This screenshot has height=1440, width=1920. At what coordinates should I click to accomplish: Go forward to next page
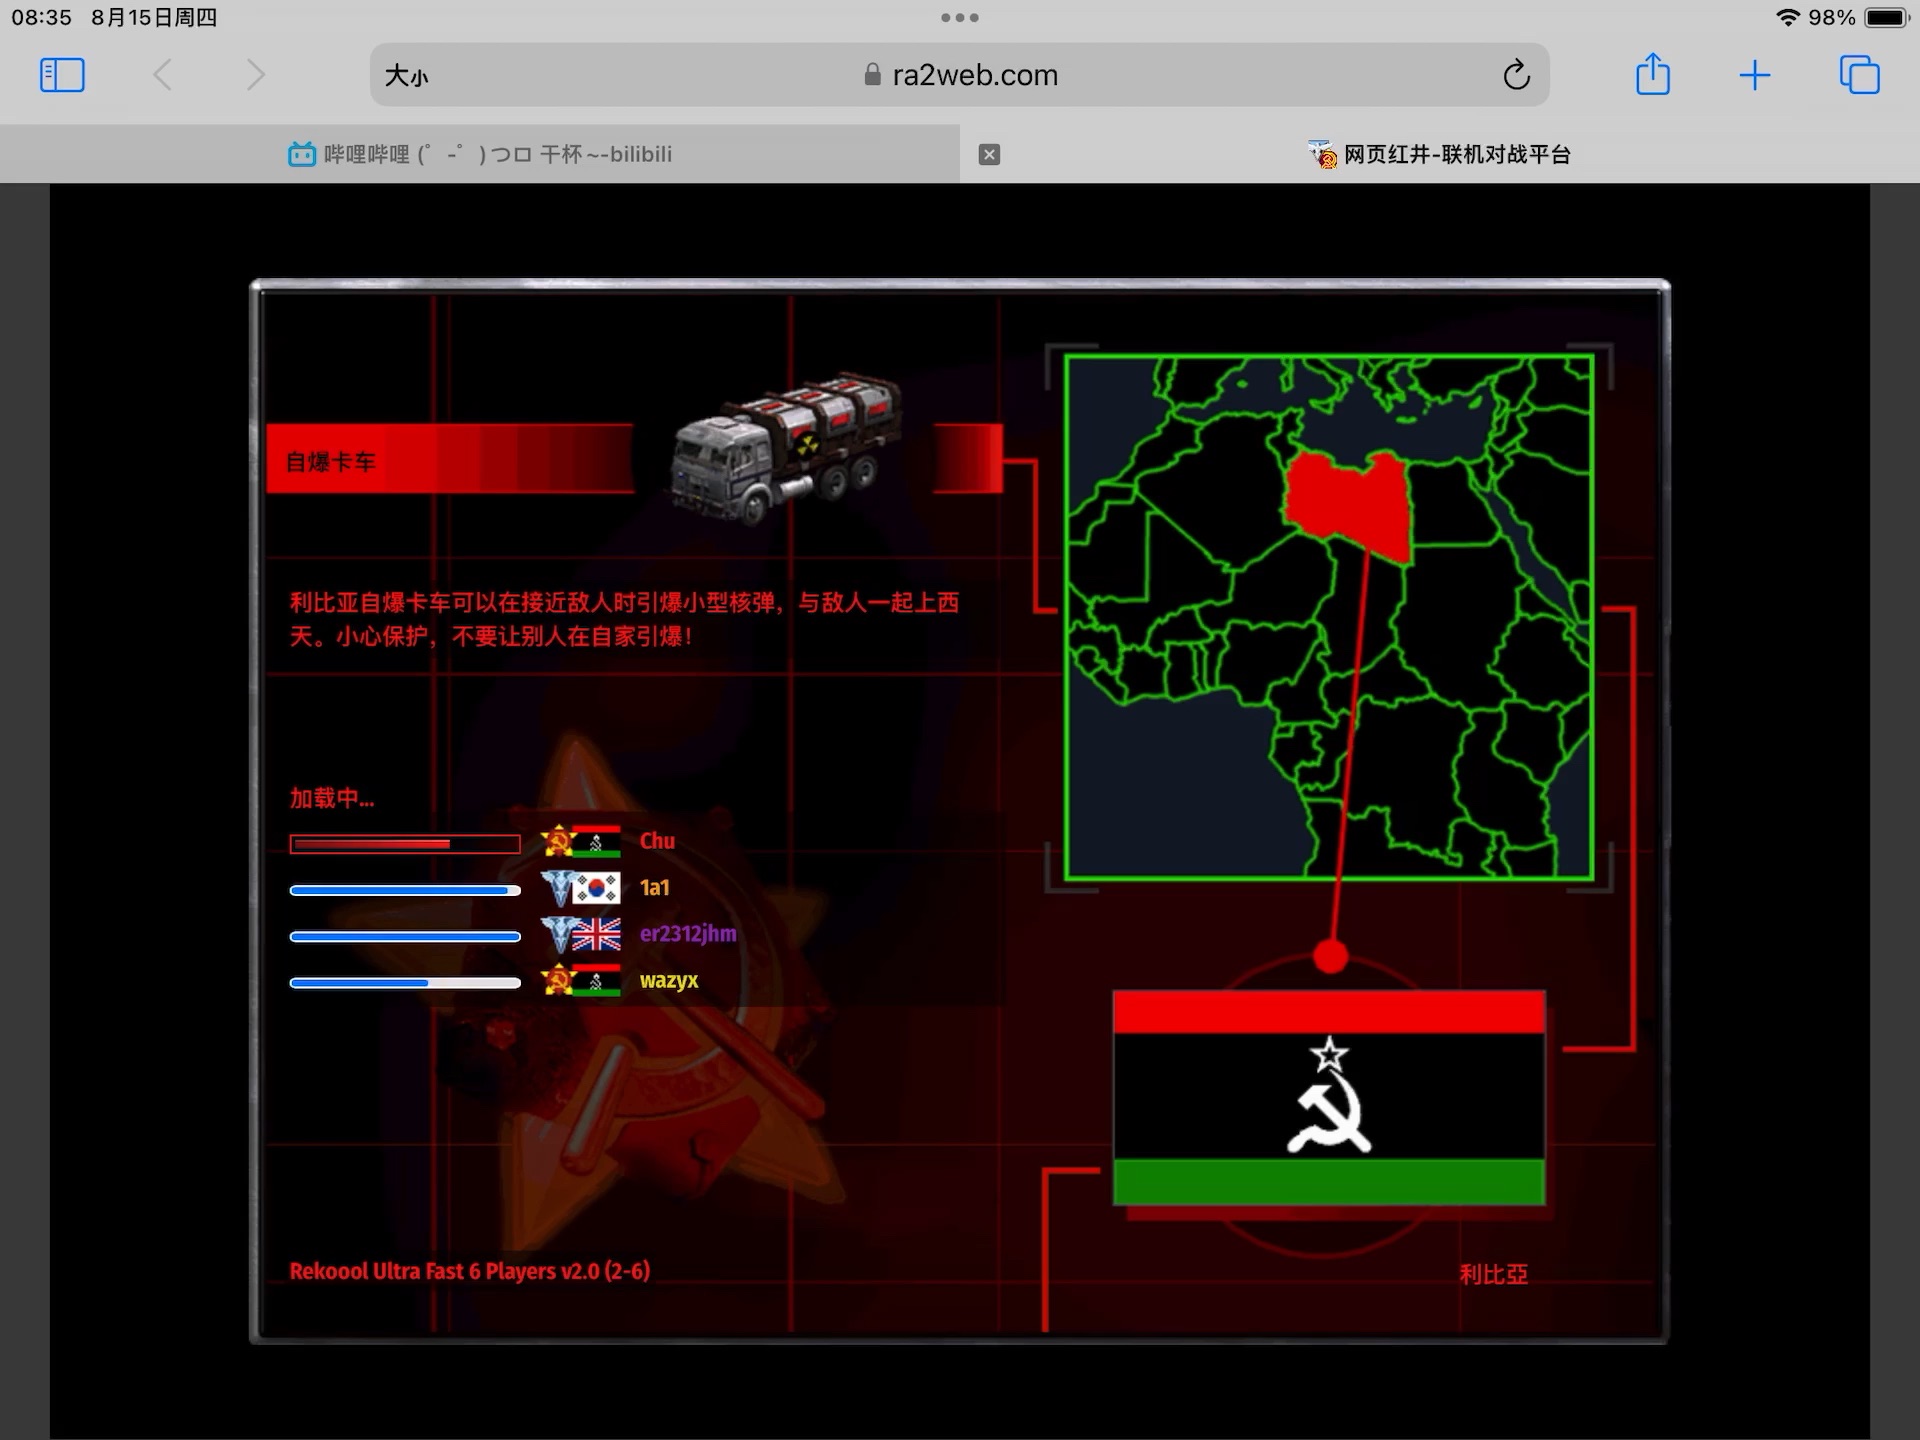coord(255,75)
